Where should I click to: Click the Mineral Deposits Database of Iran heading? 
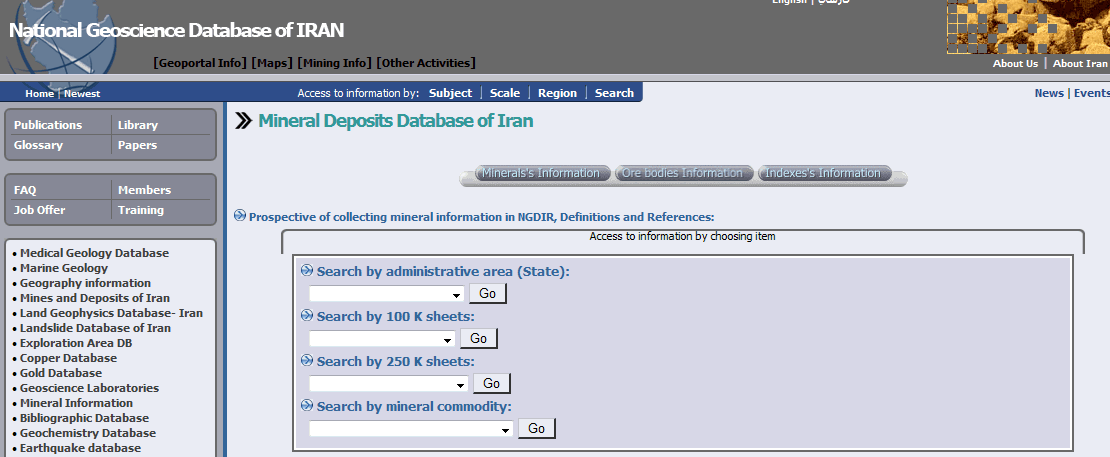[x=396, y=121]
